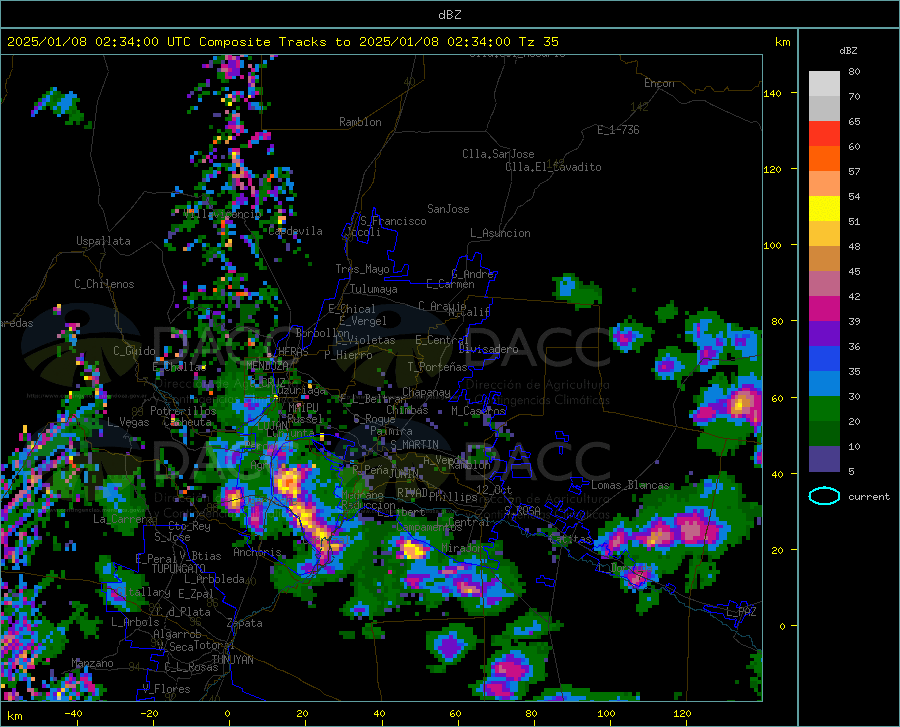900x727 pixels.
Task: Click the 'TUNUYAN' map label
Action: 232,660
